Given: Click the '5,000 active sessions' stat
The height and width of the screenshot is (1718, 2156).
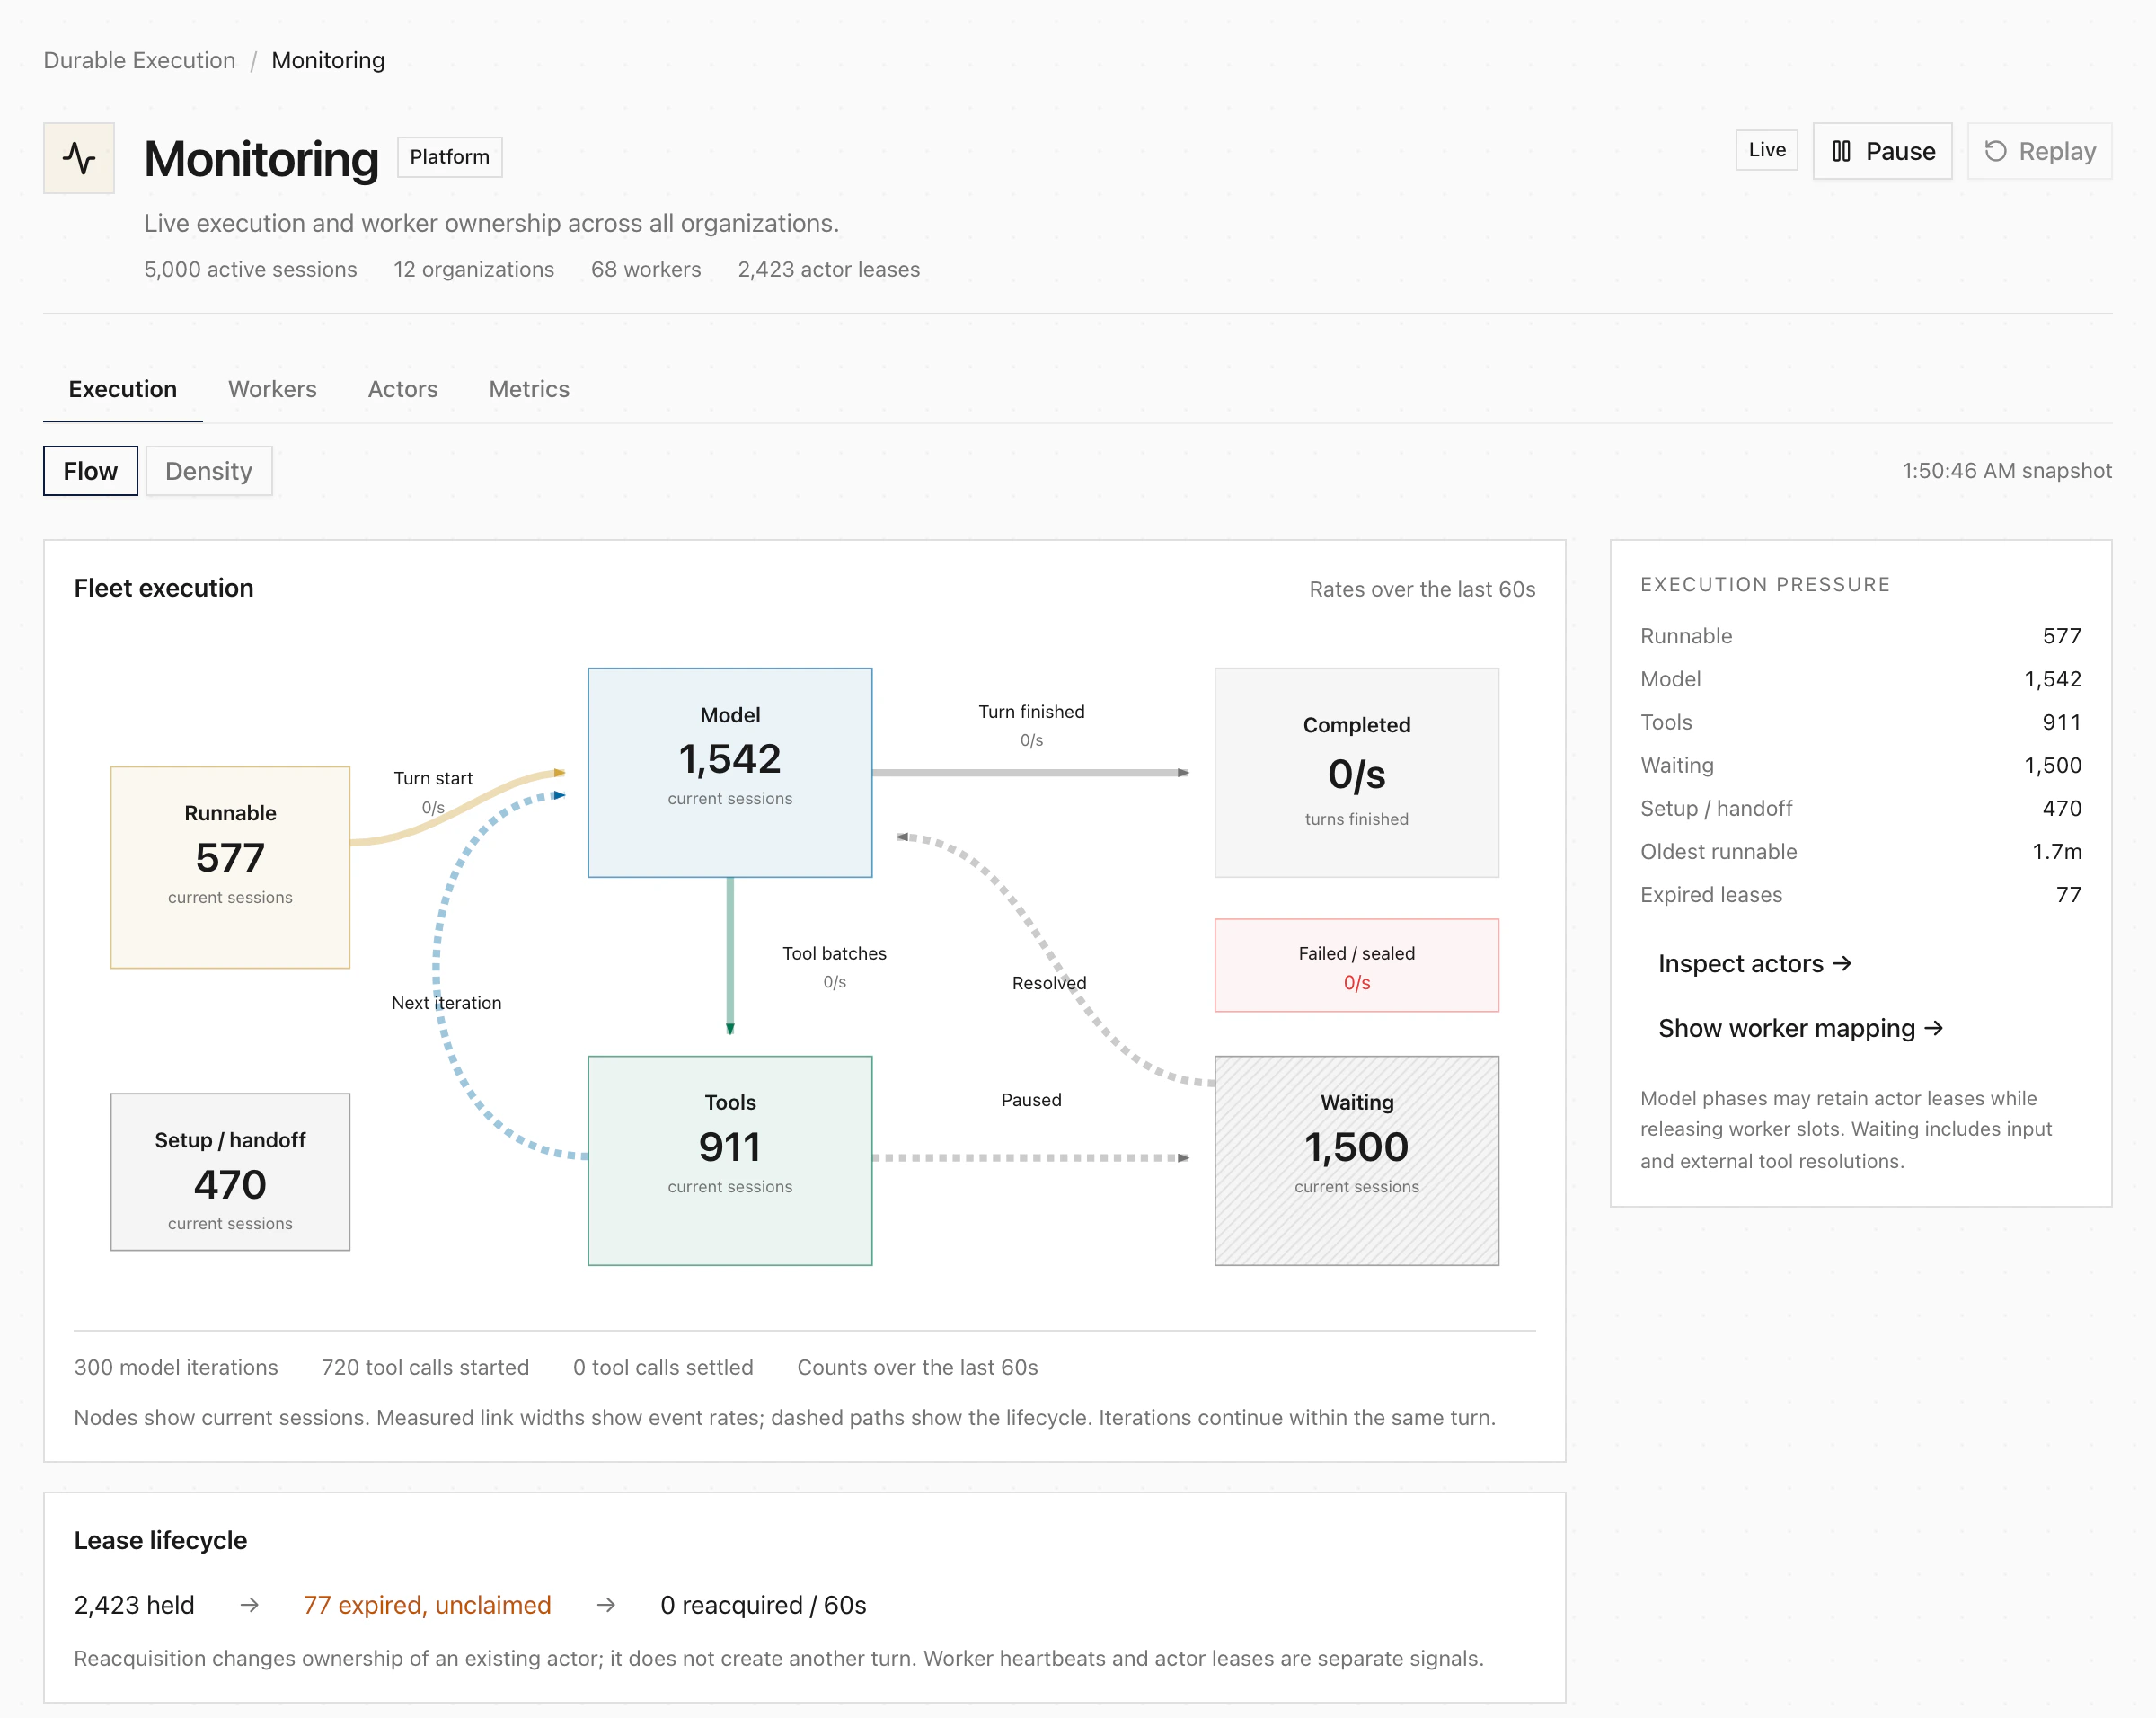Looking at the screenshot, I should click(x=250, y=269).
